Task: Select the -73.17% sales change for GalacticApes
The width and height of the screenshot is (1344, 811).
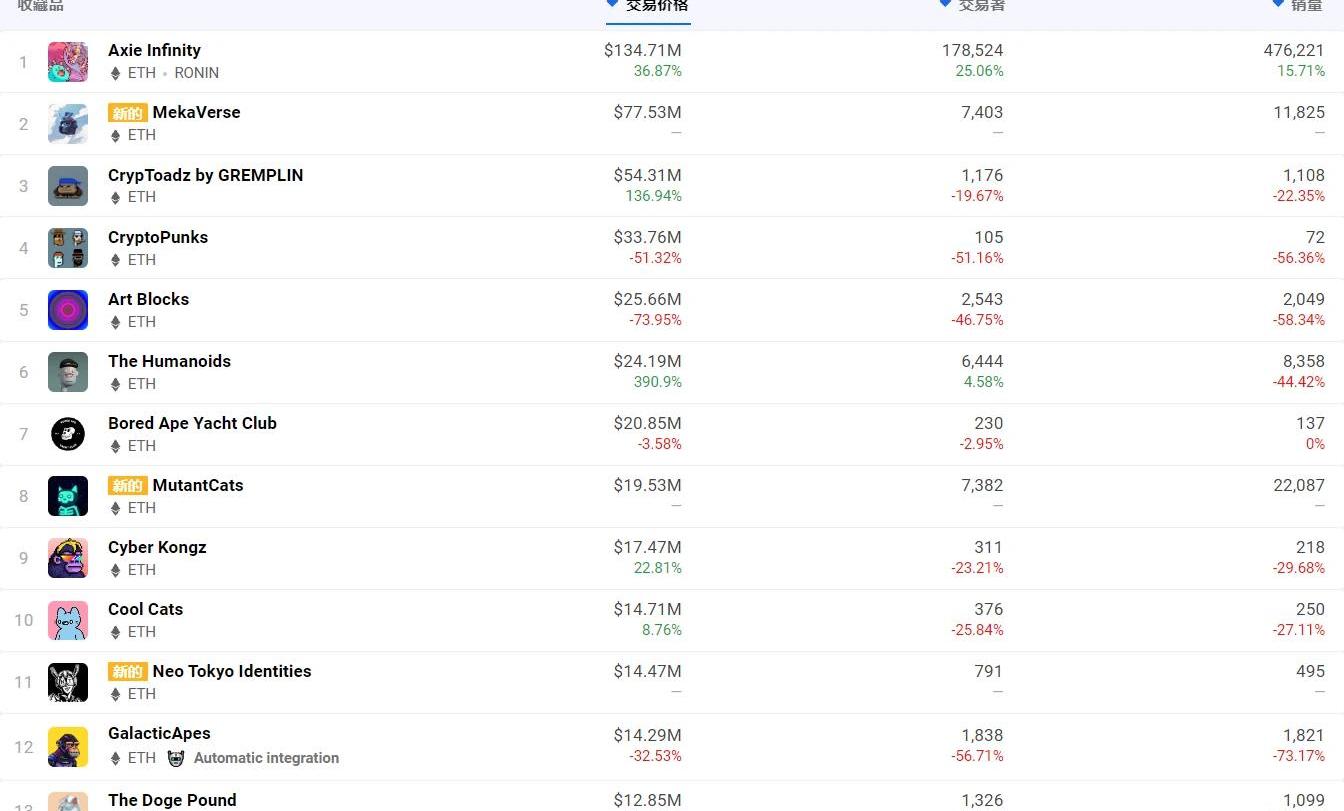Action: point(1299,755)
